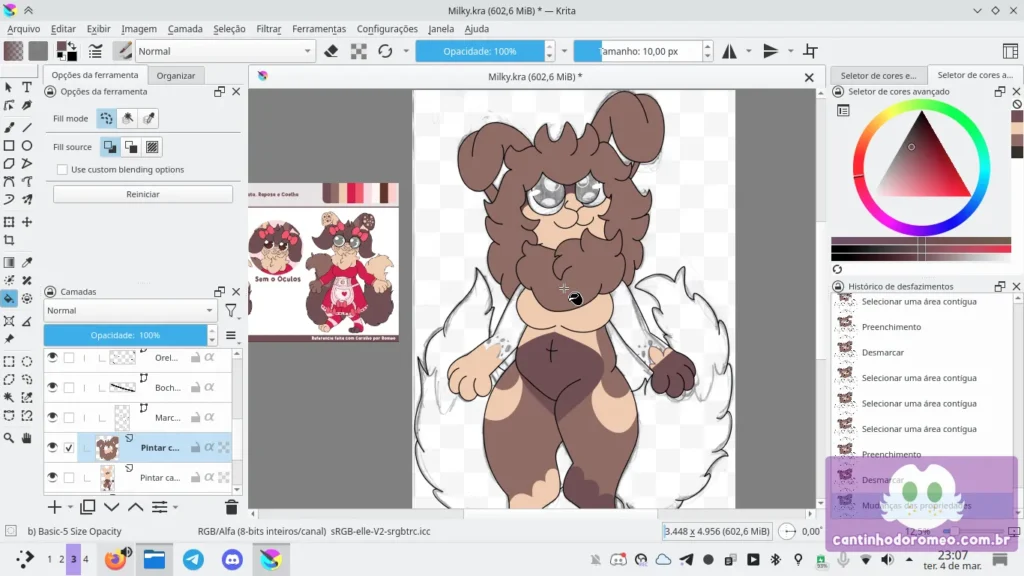The image size is (1024, 576).
Task: Open the Configurações menu
Action: (x=387, y=29)
